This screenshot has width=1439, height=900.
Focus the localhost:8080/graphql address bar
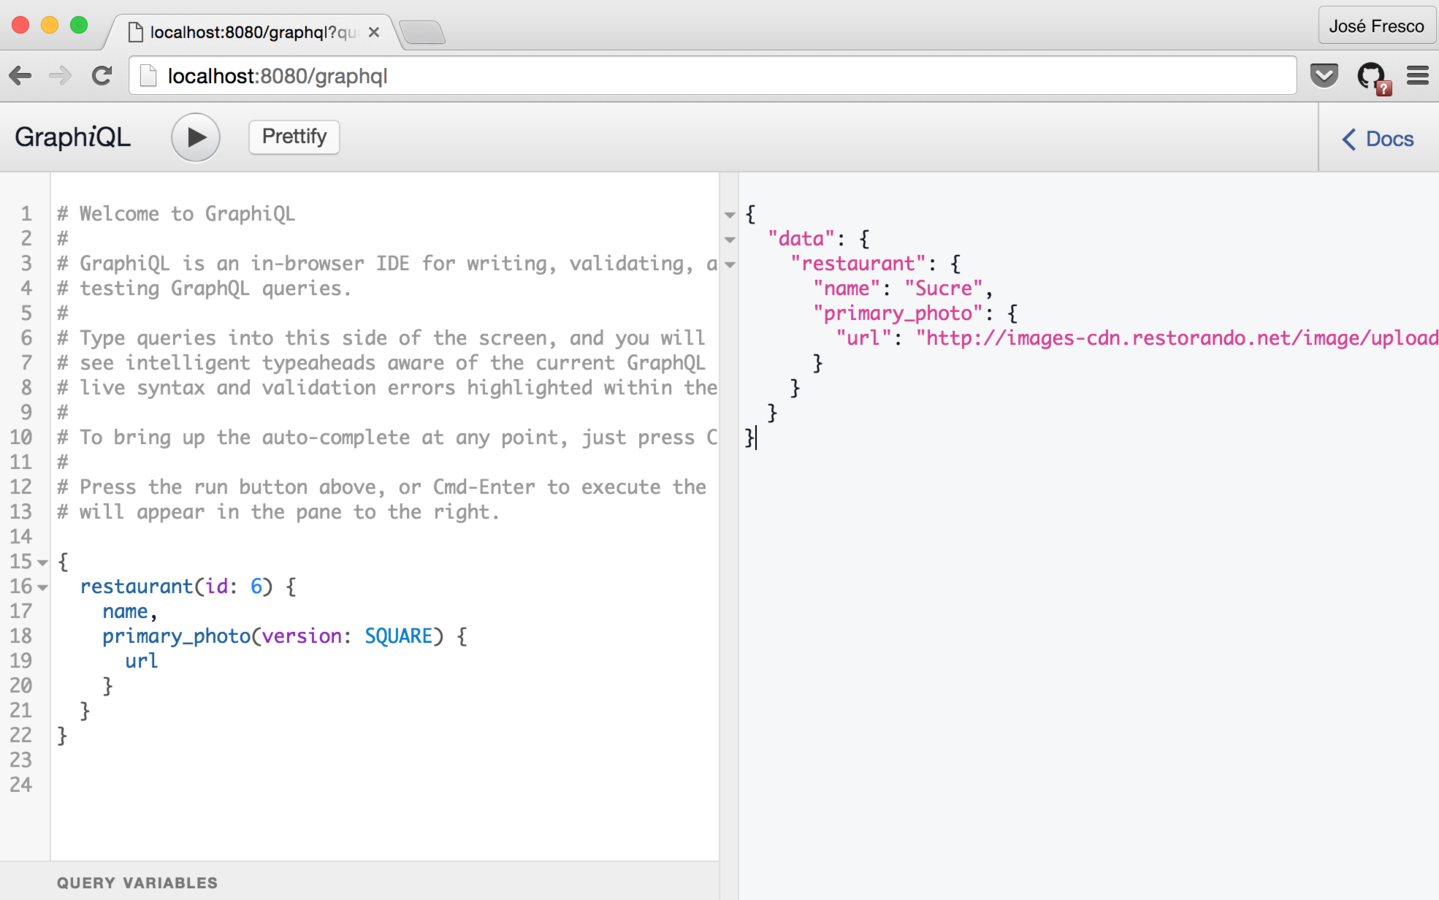[x=712, y=76]
